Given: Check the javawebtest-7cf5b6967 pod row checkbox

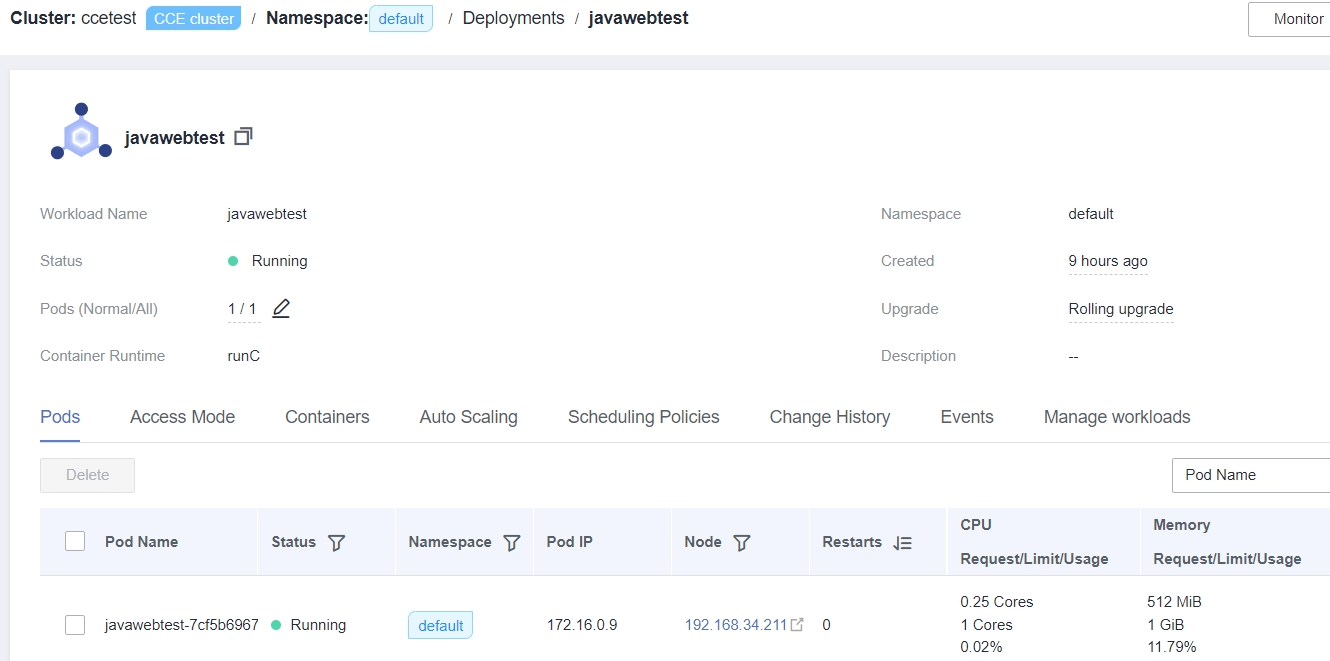Looking at the screenshot, I should click(75, 624).
